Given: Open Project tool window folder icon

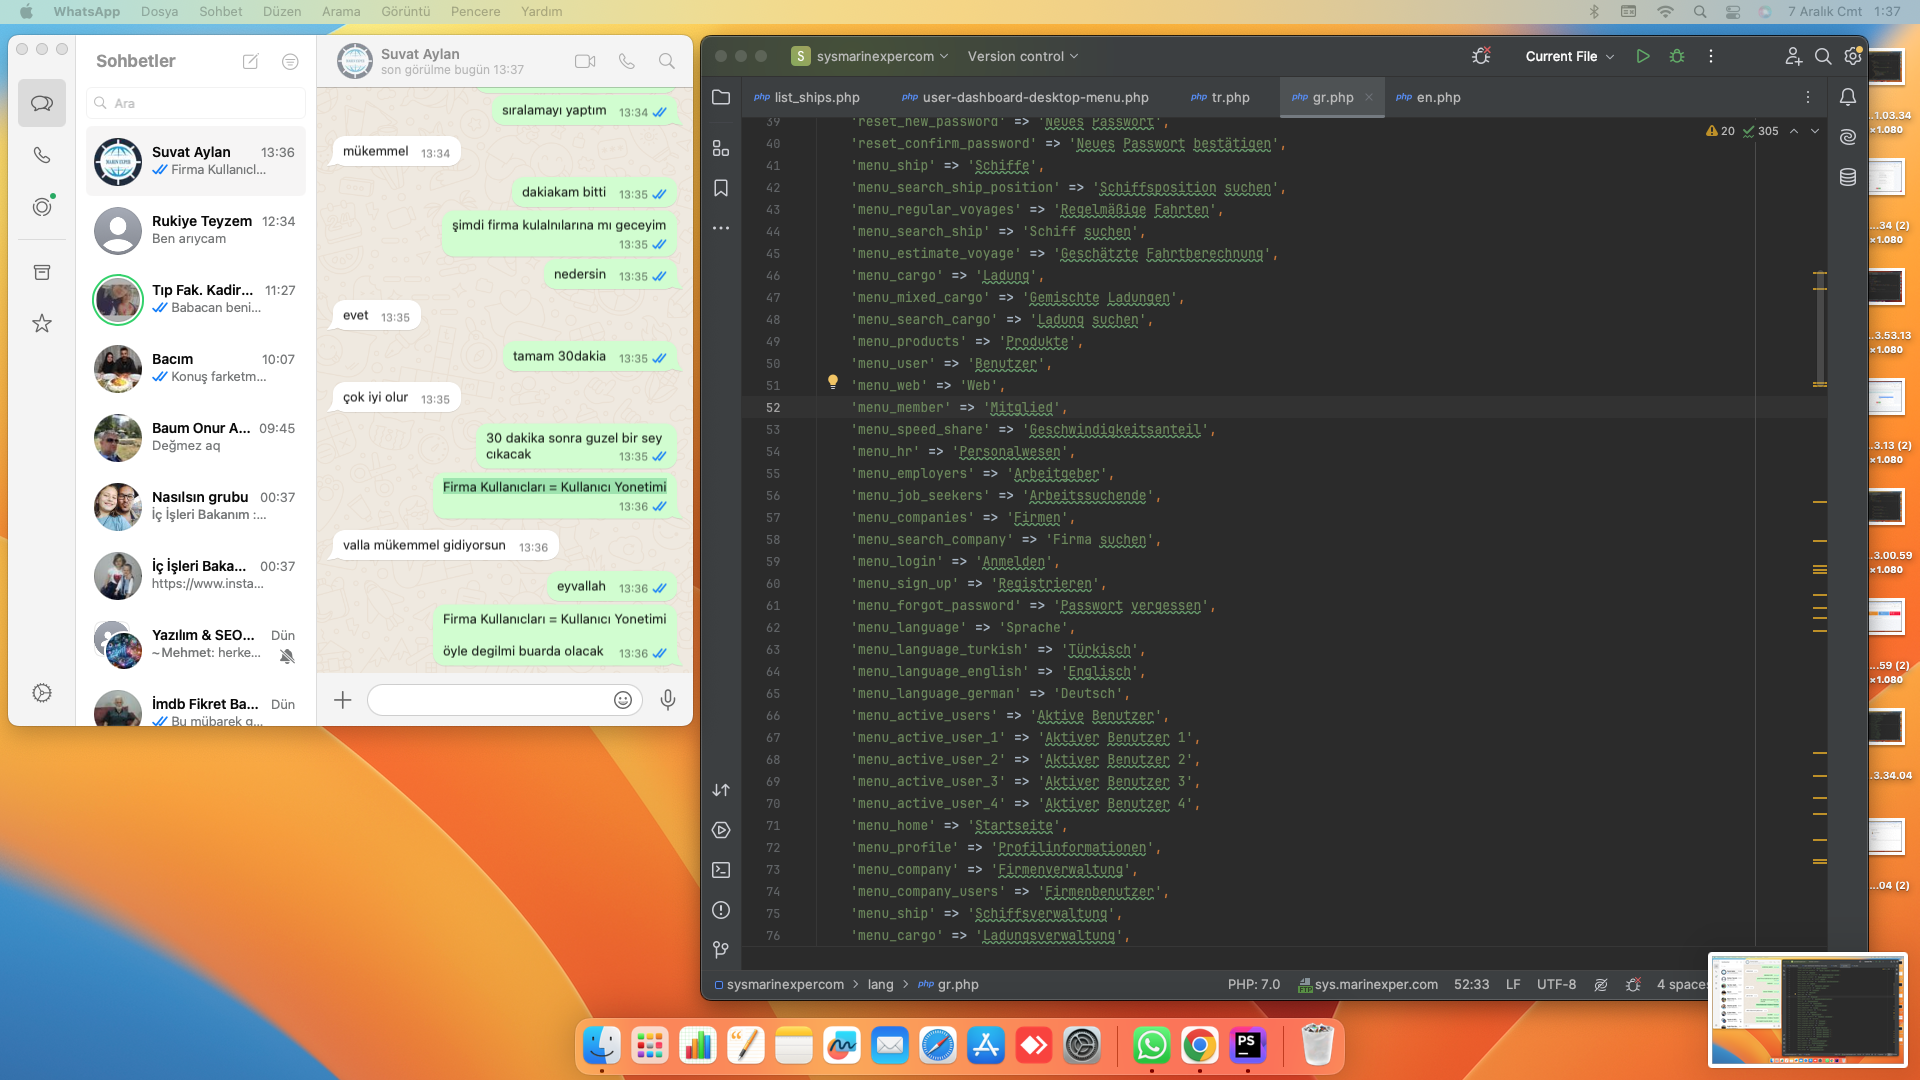Looking at the screenshot, I should [721, 97].
